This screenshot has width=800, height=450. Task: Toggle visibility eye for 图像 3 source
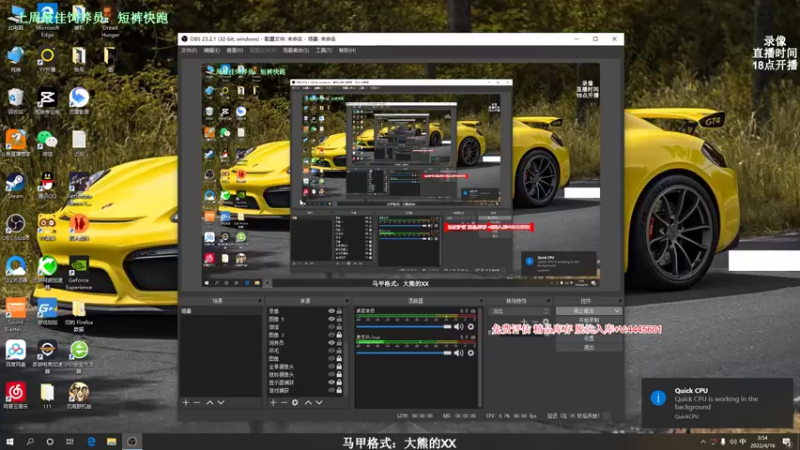(x=331, y=335)
